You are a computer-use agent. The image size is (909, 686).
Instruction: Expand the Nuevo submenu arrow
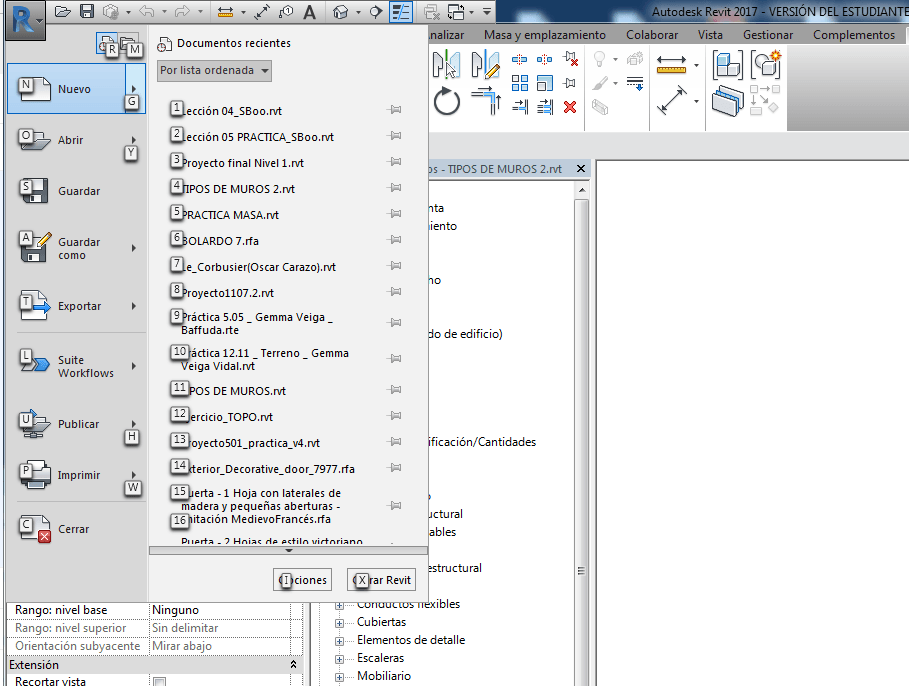coord(134,88)
